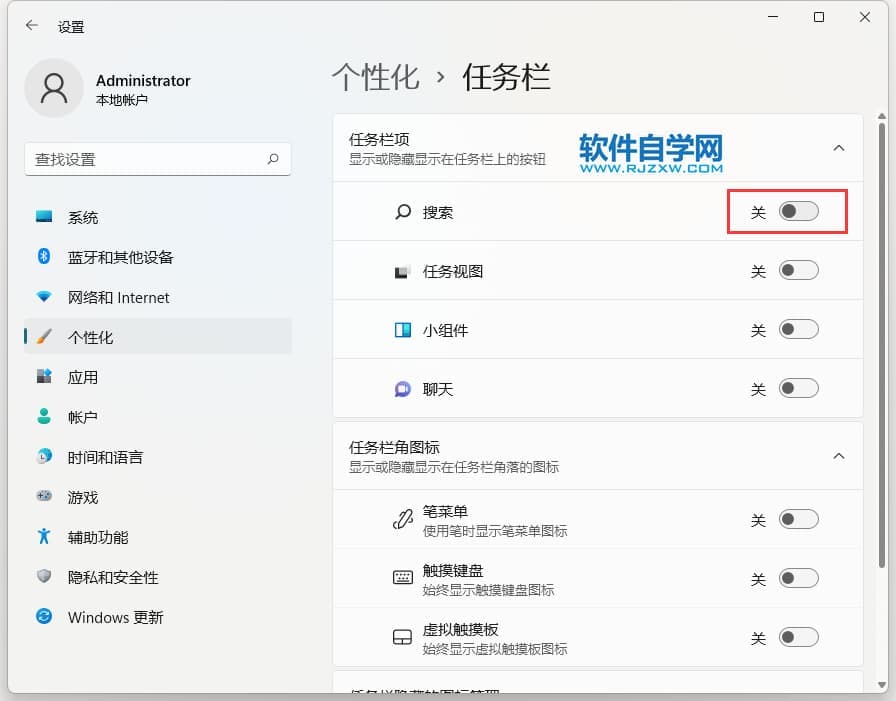Viewport: 896px width, 701px height.
Task: Click the search magnifier in 查找设置 box
Action: 273,159
